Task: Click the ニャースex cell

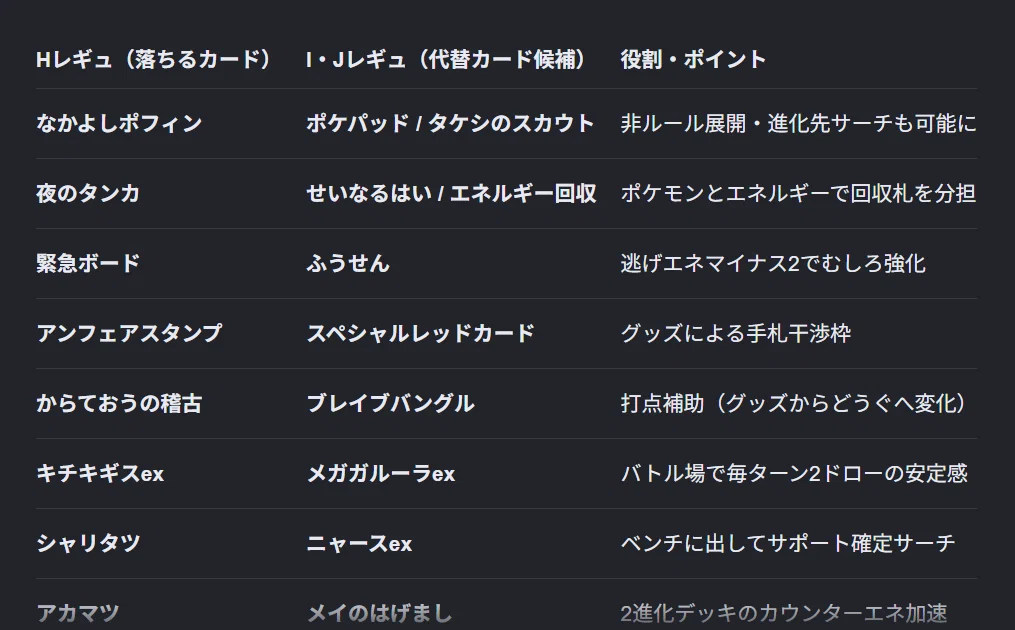Action: pos(359,543)
